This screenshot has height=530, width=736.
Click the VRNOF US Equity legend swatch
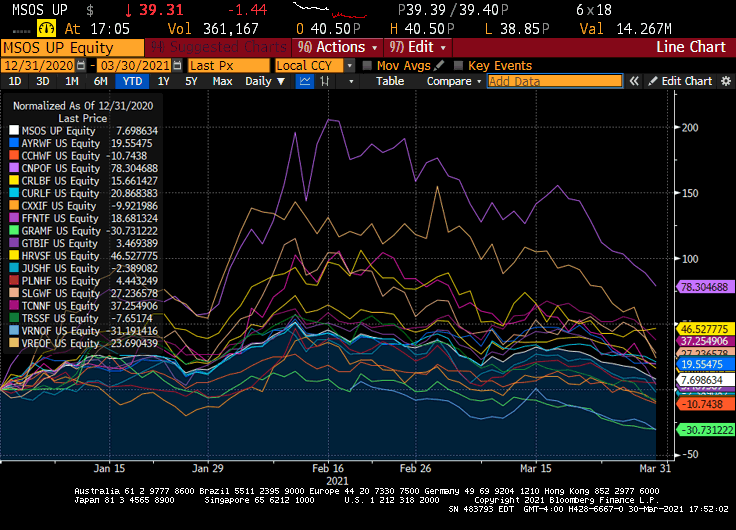click(x=14, y=330)
